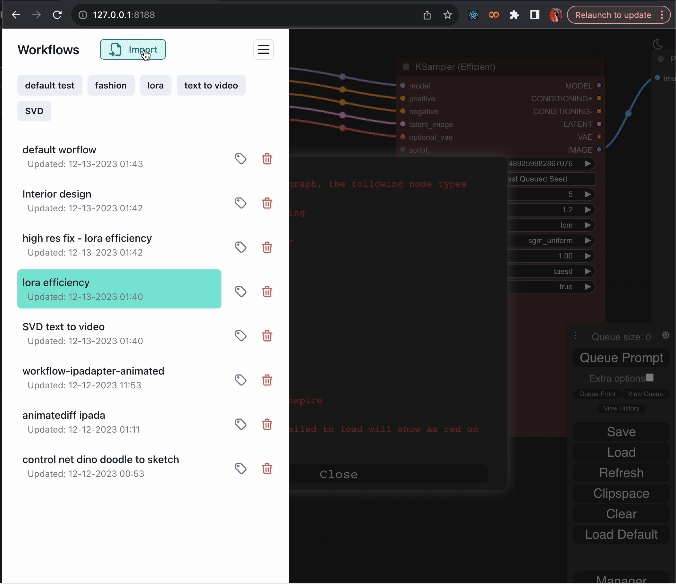The height and width of the screenshot is (584, 676).
Task: Open the Queue settings gear icon
Action: pyautogui.click(x=666, y=336)
